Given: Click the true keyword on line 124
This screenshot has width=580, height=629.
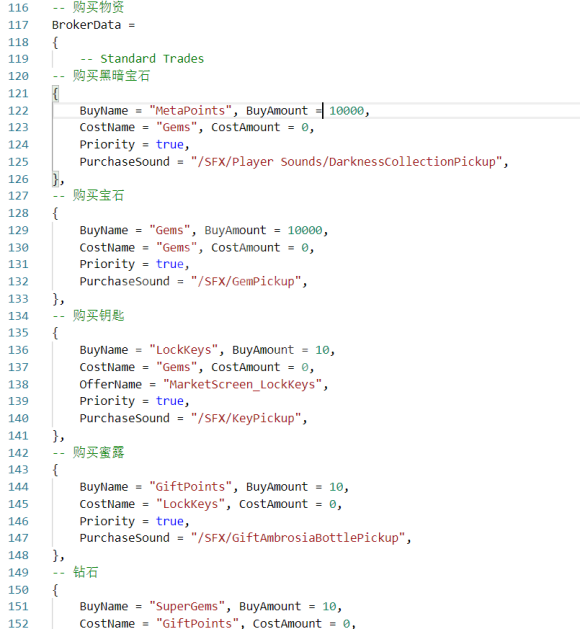Looking at the screenshot, I should click(x=170, y=144).
